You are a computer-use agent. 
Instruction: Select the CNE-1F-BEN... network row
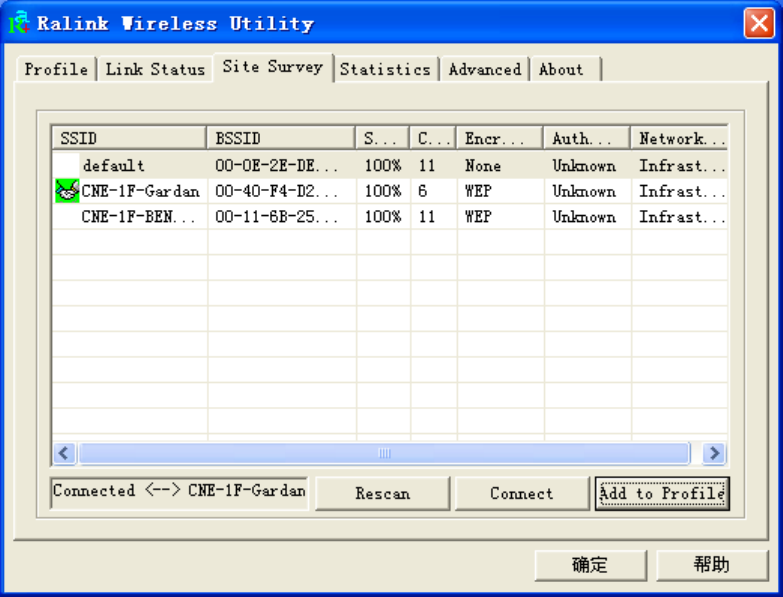click(390, 216)
